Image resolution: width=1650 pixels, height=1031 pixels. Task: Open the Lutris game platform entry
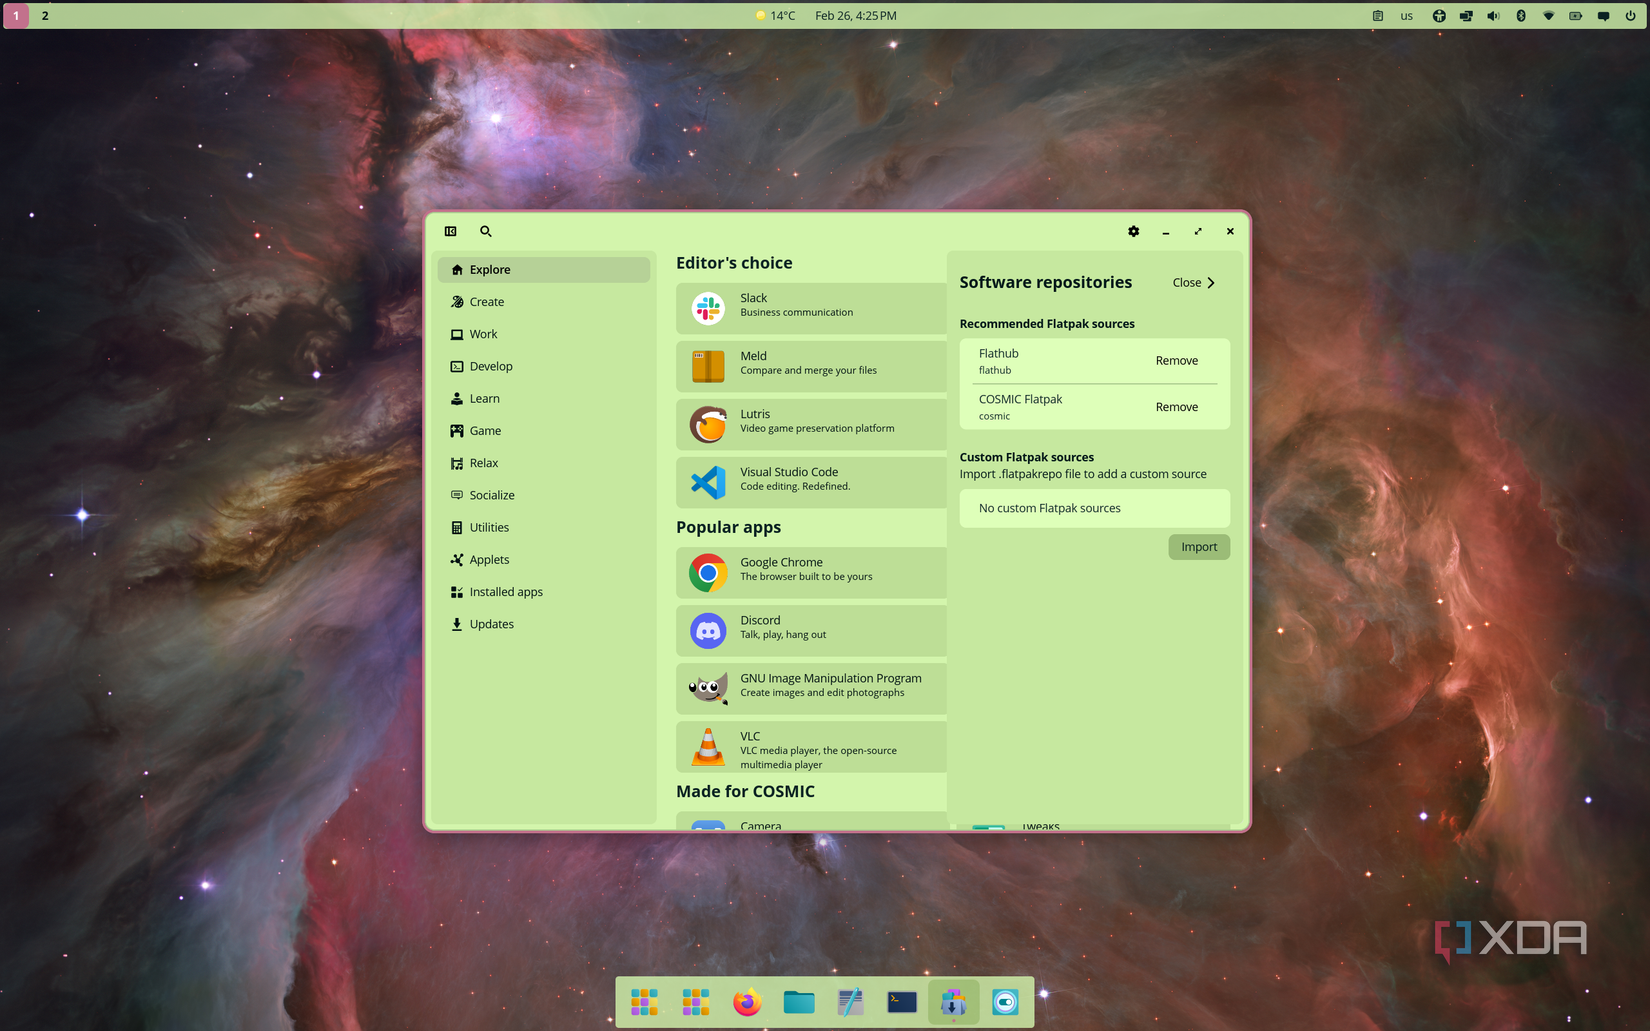pos(810,423)
